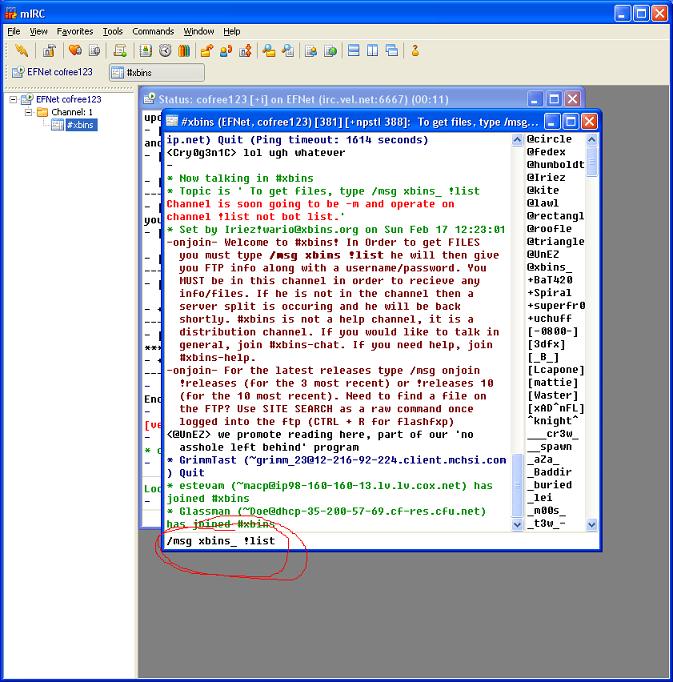Screen dimensions: 673x682
Task: Click the message input field
Action: tap(380, 541)
